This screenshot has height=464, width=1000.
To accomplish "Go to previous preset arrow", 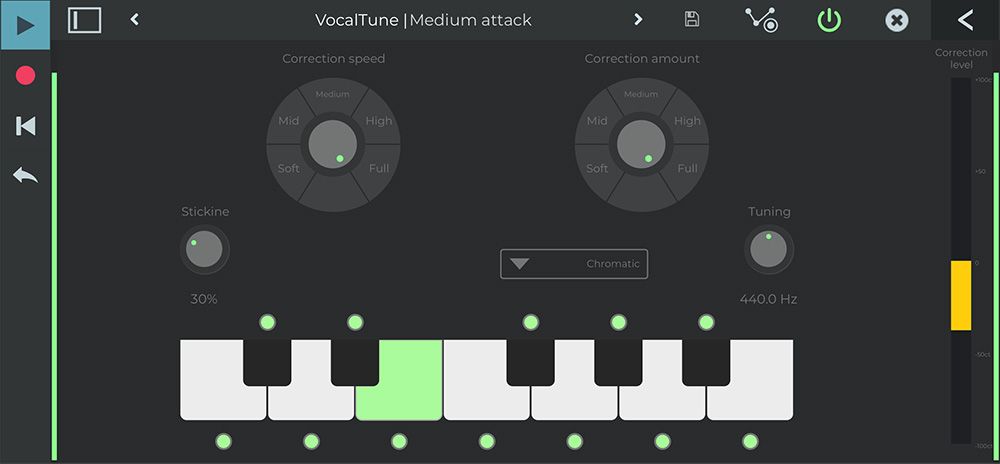I will [135, 20].
